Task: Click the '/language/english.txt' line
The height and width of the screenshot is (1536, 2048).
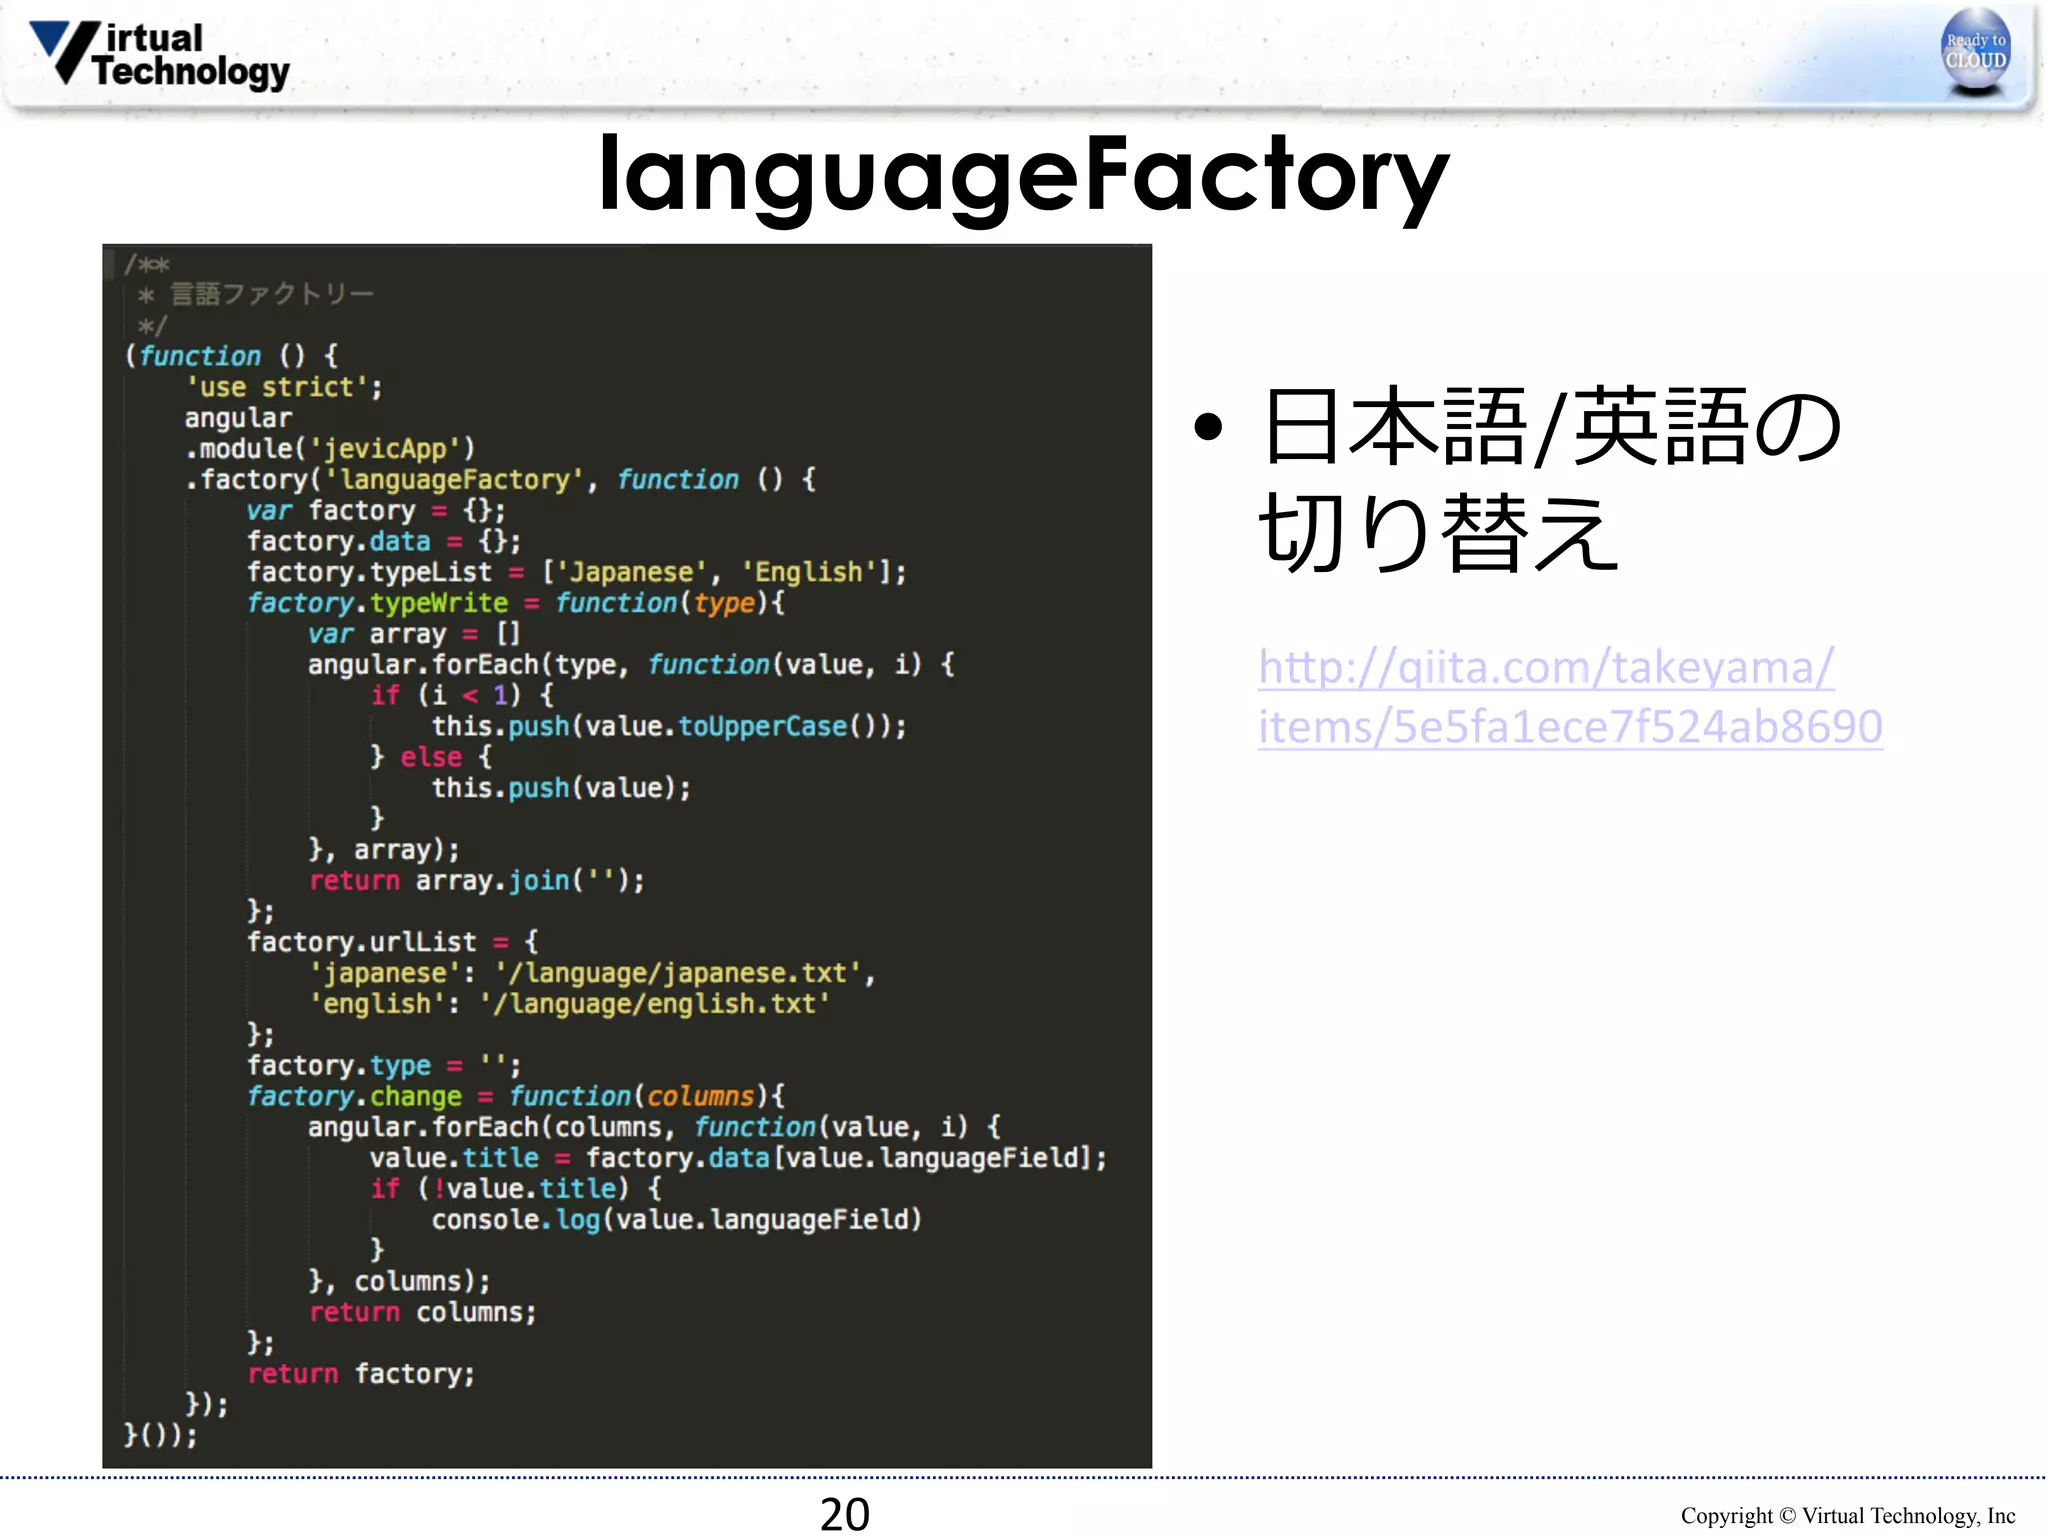Action: (x=569, y=1004)
